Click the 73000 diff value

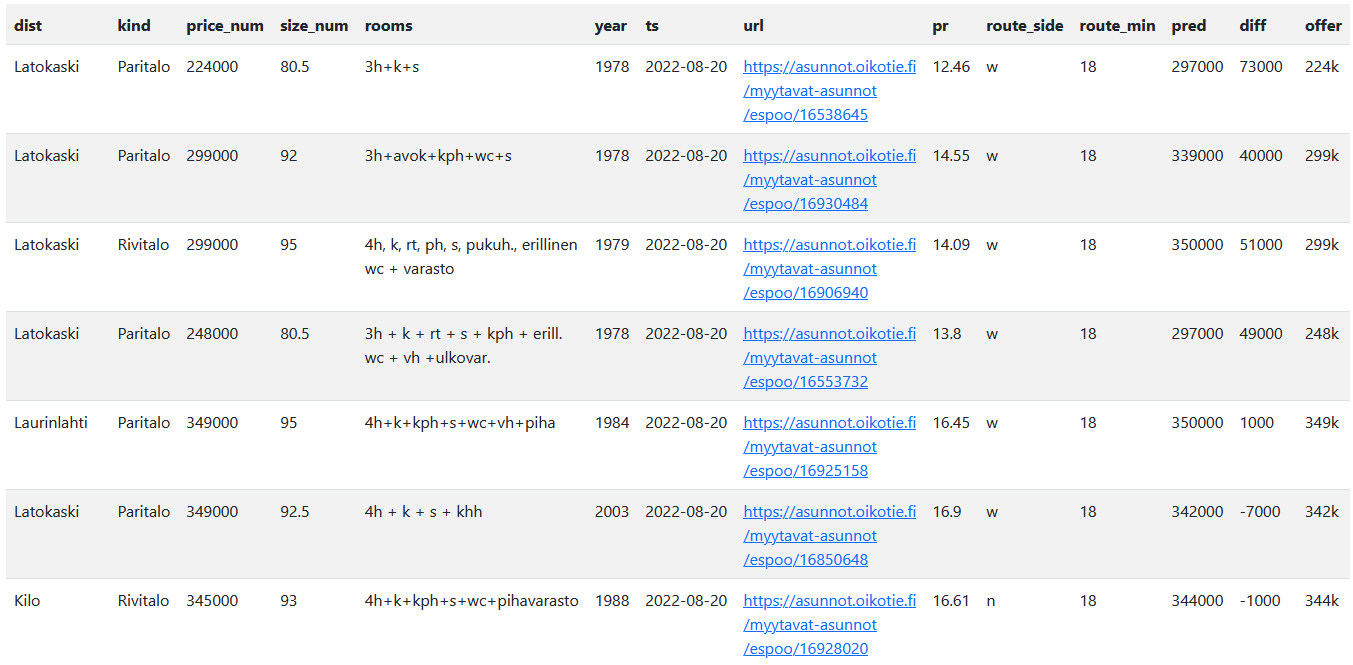click(1261, 67)
